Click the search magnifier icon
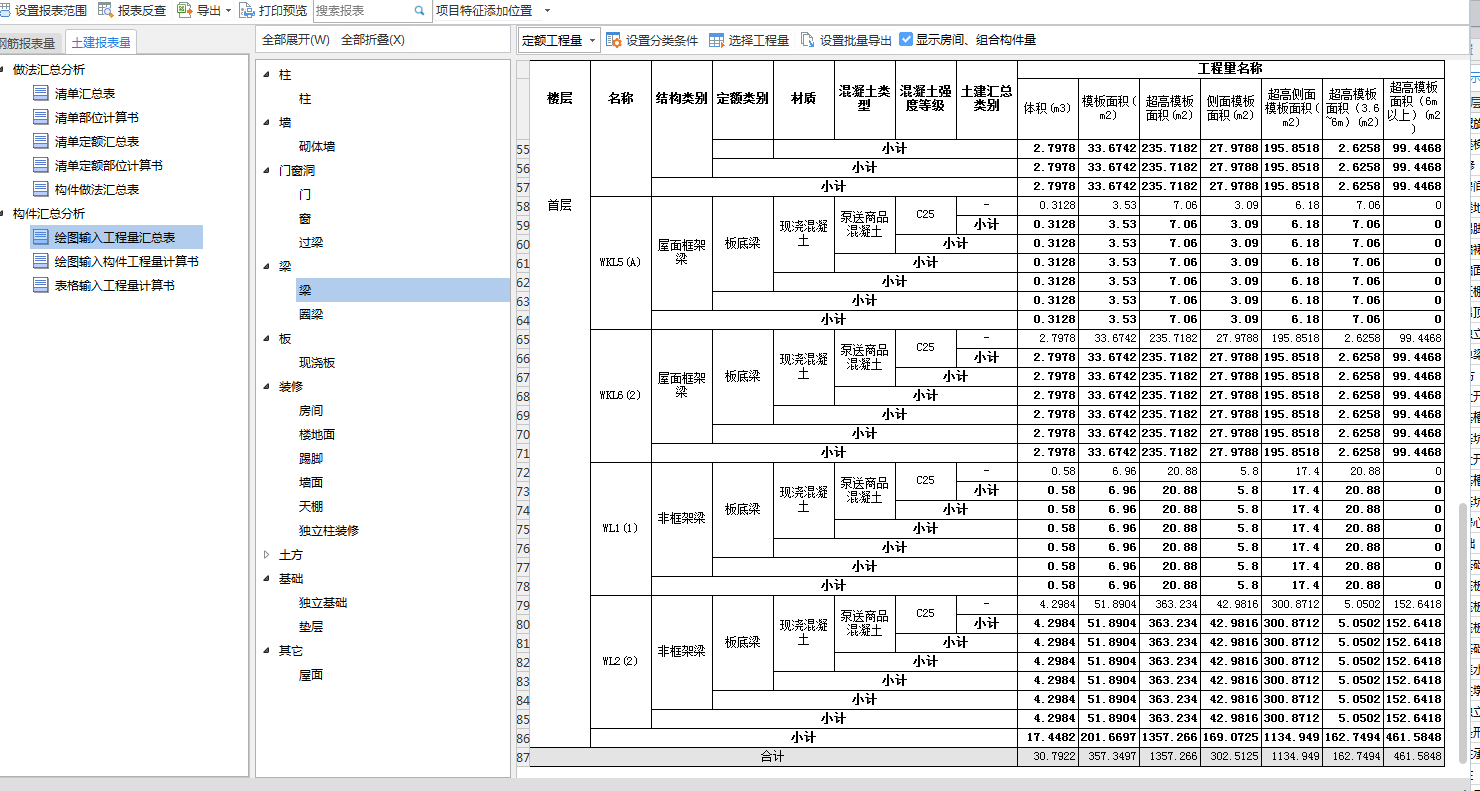Screen dimensions: 1480x791 point(420,11)
